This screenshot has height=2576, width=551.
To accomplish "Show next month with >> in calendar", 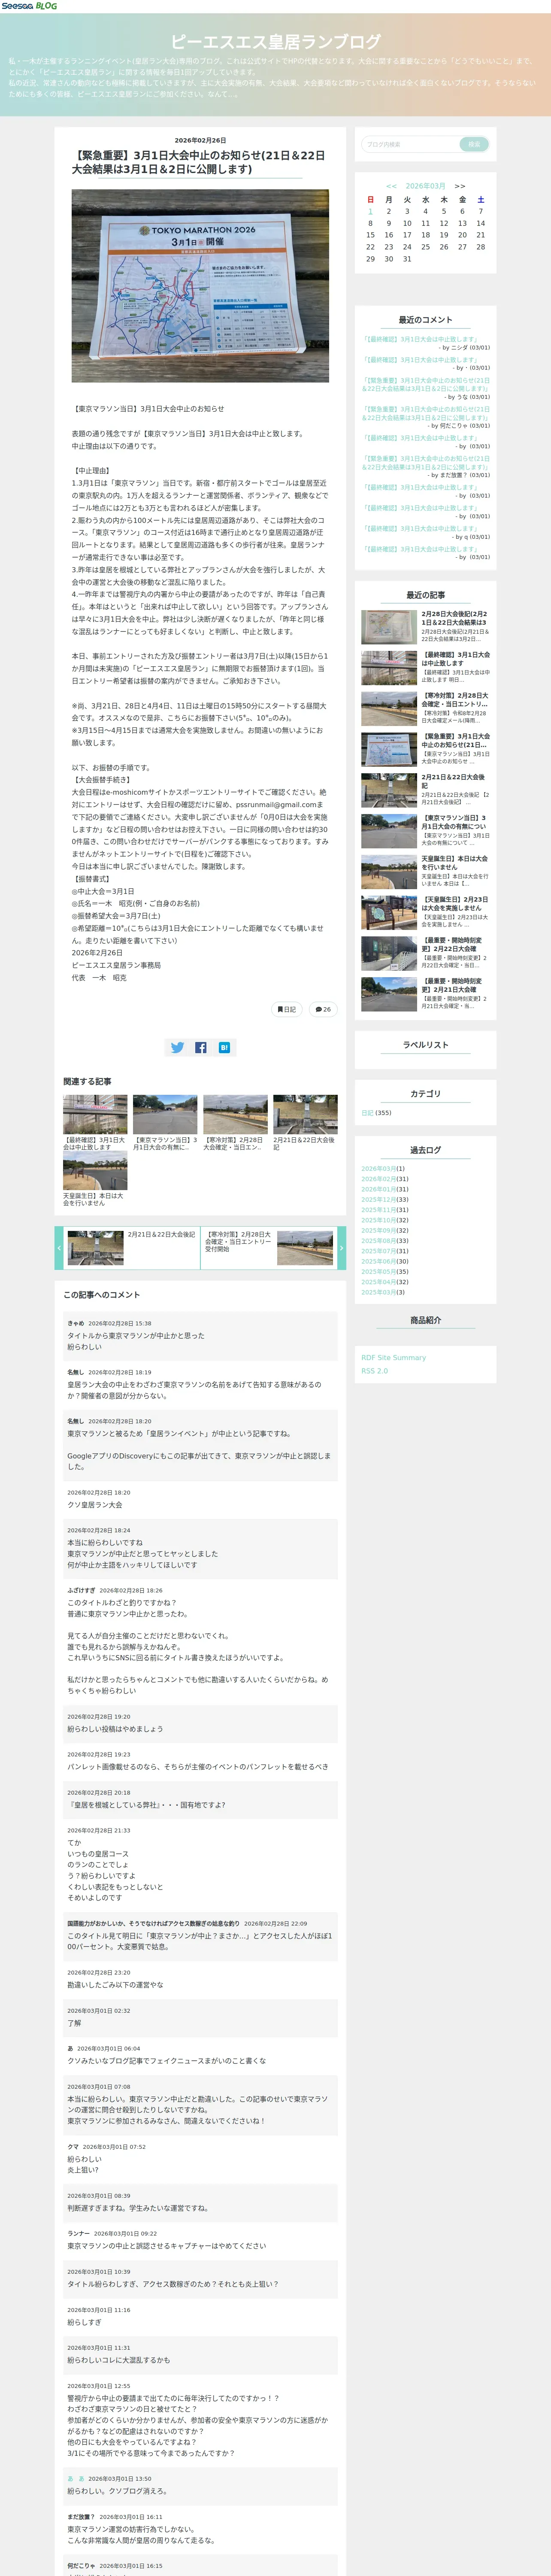I will pos(459,186).
